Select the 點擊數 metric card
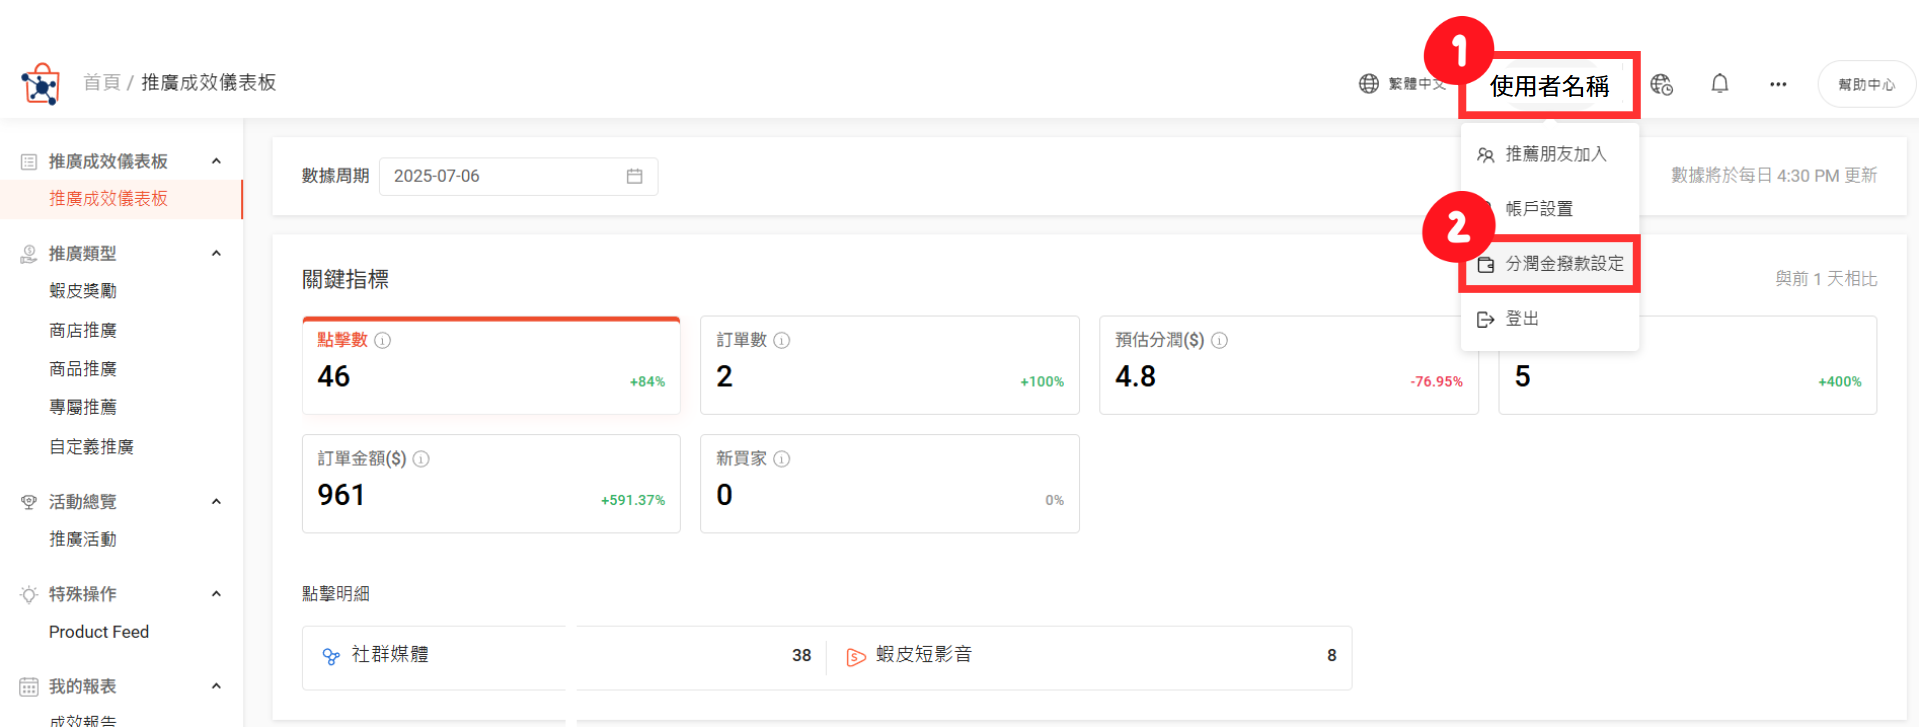The width and height of the screenshot is (1919, 727). click(x=491, y=365)
